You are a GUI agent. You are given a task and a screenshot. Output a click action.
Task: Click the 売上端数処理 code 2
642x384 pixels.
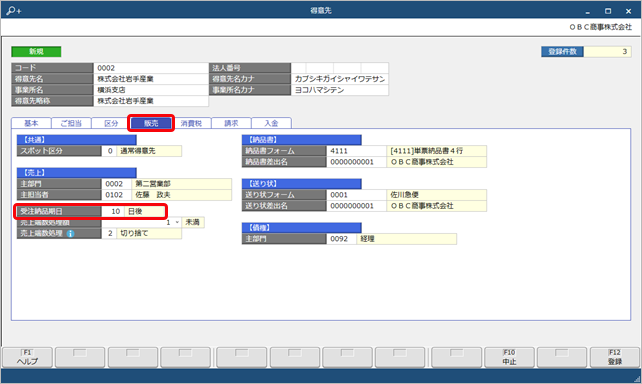coord(109,233)
